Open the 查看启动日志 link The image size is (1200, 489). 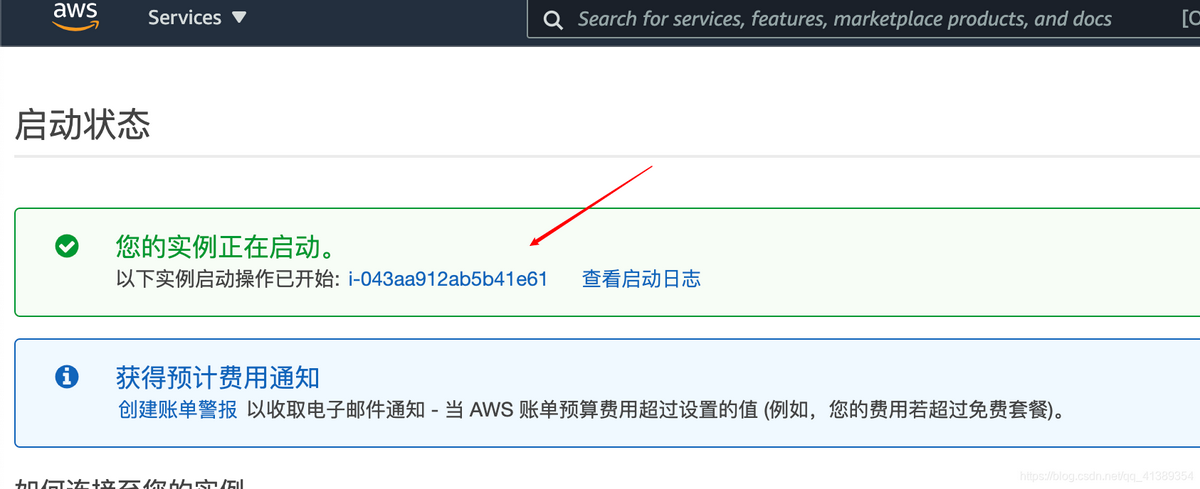coord(641,279)
